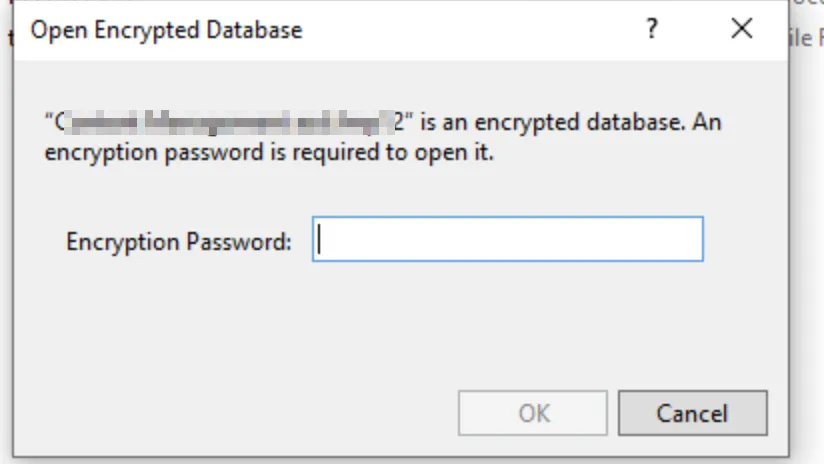This screenshot has width=824, height=464.
Task: Click the background window strip above dialog
Action: click(x=400, y=3)
